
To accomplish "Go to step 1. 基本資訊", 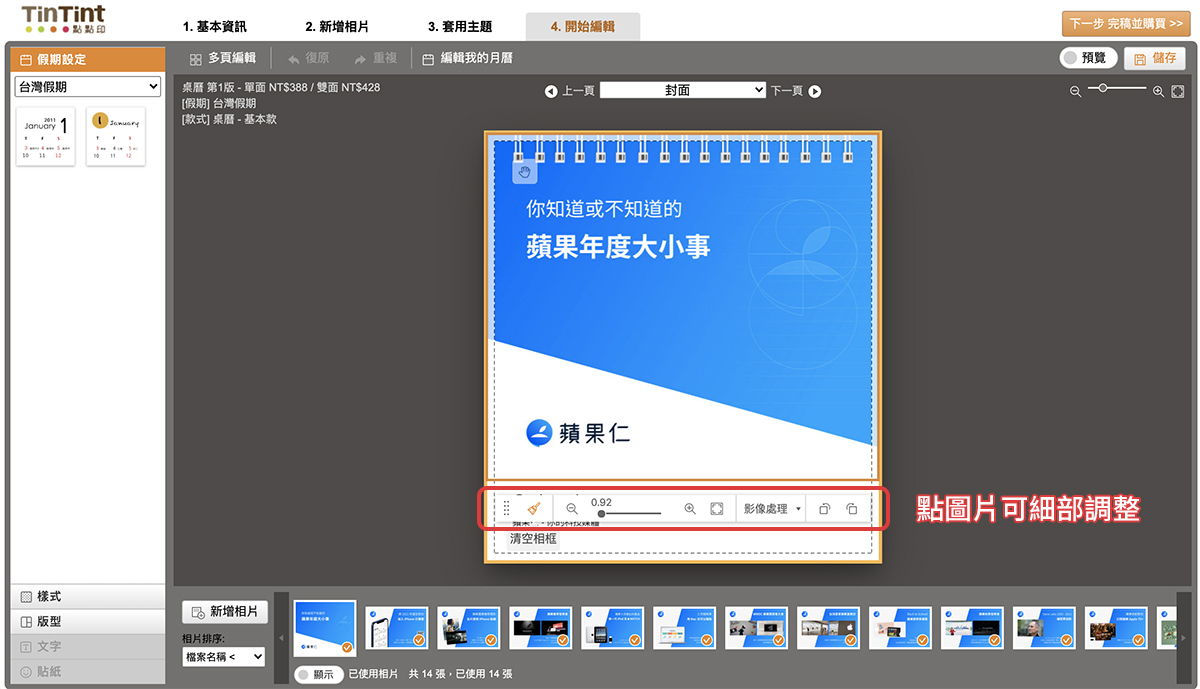I will tap(214, 26).
